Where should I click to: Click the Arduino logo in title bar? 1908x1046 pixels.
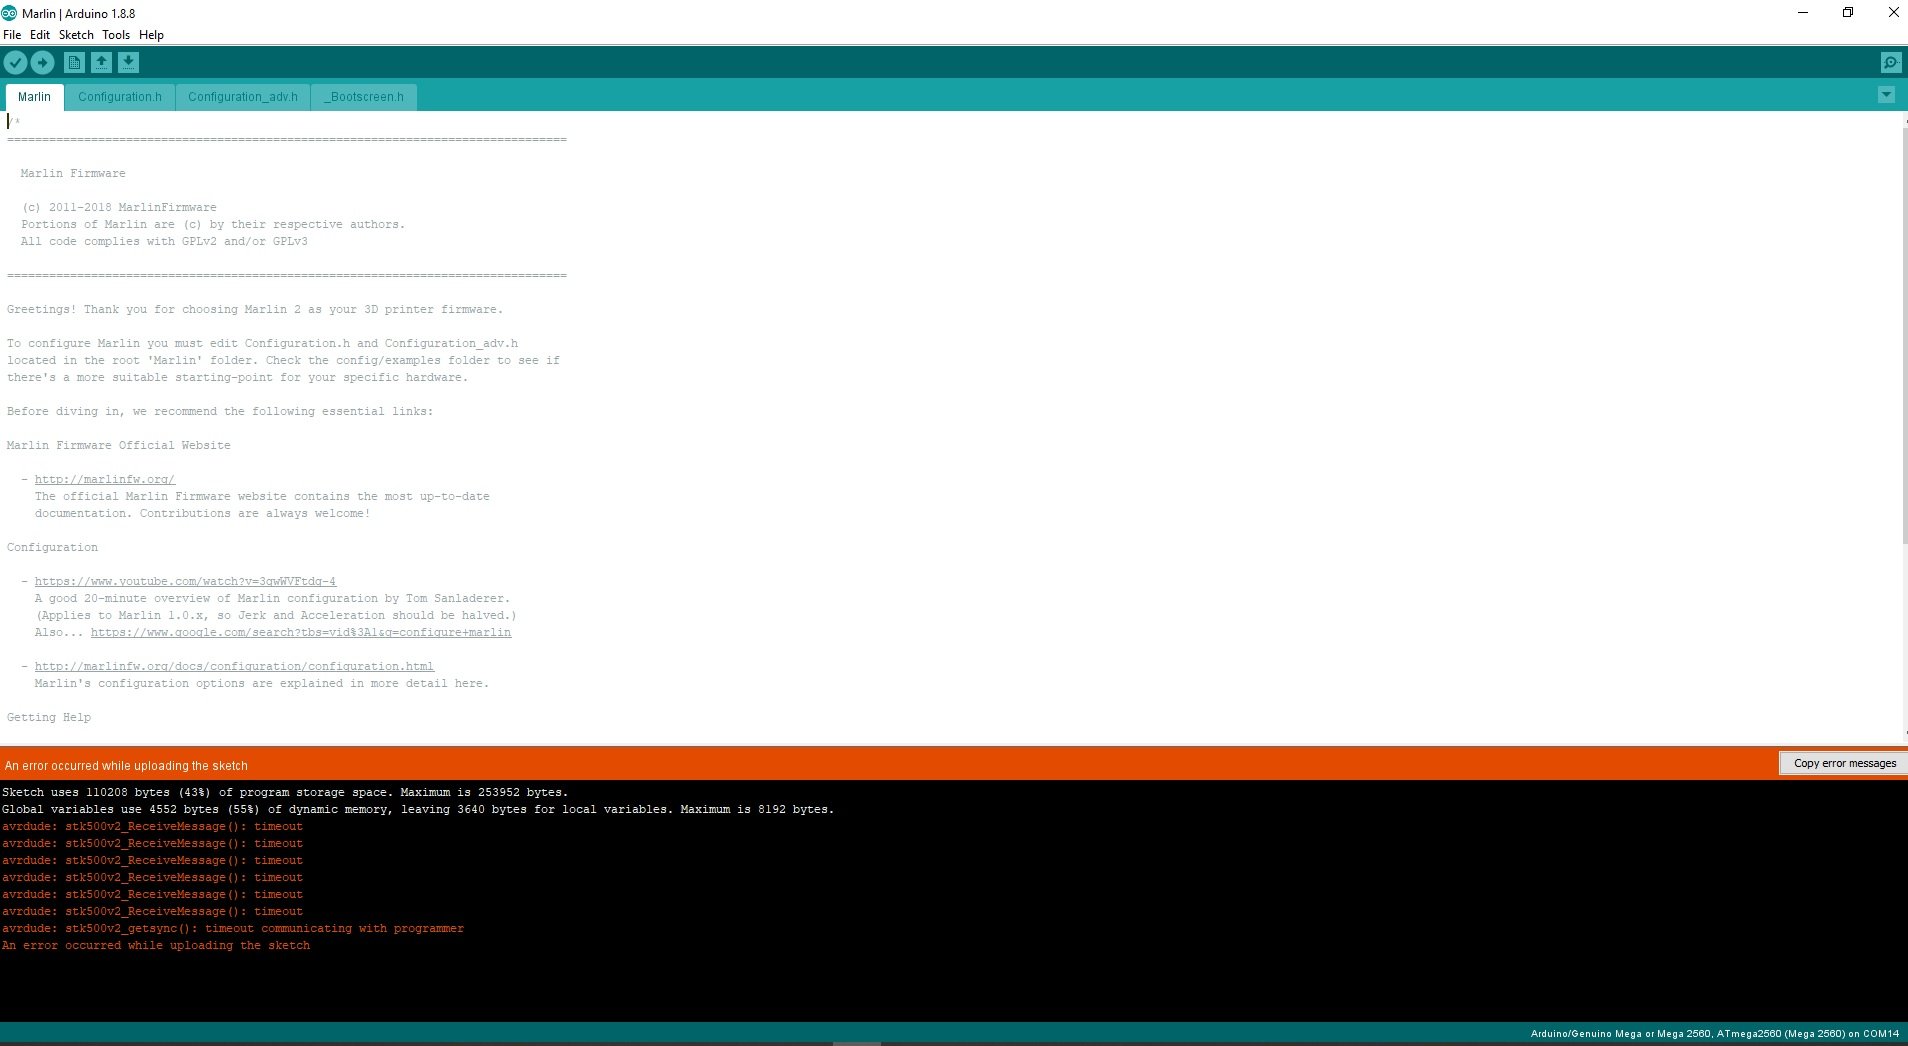[x=9, y=13]
